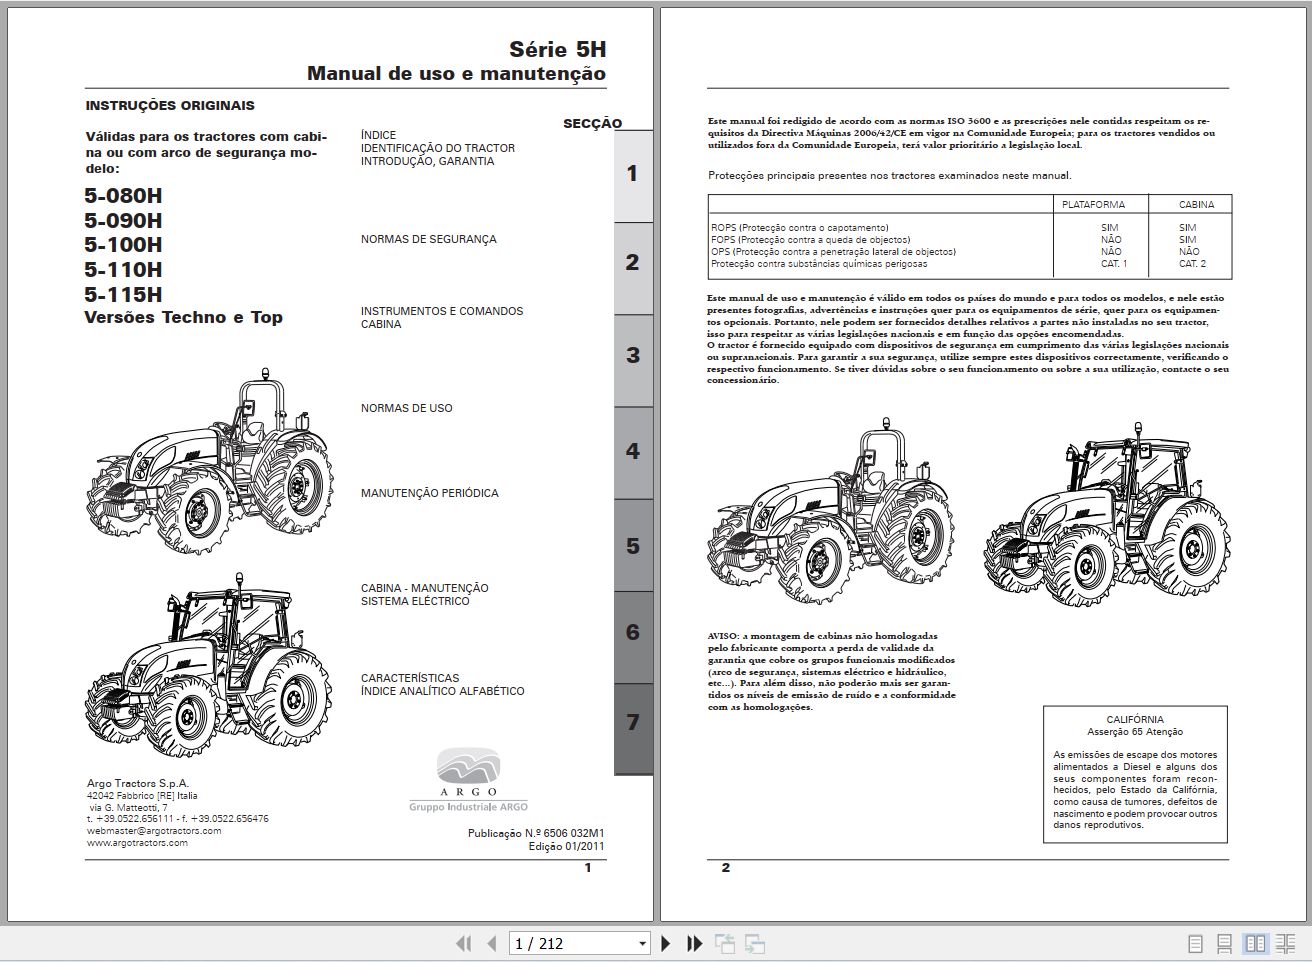The image size is (1312, 962).
Task: Toggle two-page facing view
Action: (x=1255, y=943)
